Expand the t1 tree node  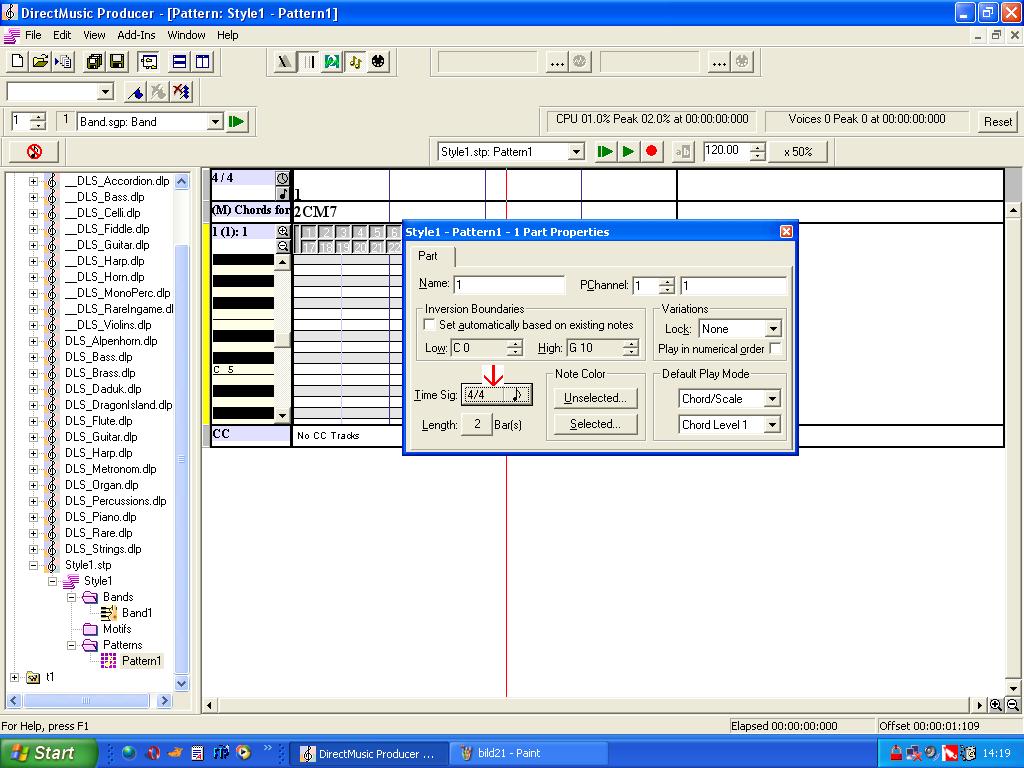tap(15, 677)
